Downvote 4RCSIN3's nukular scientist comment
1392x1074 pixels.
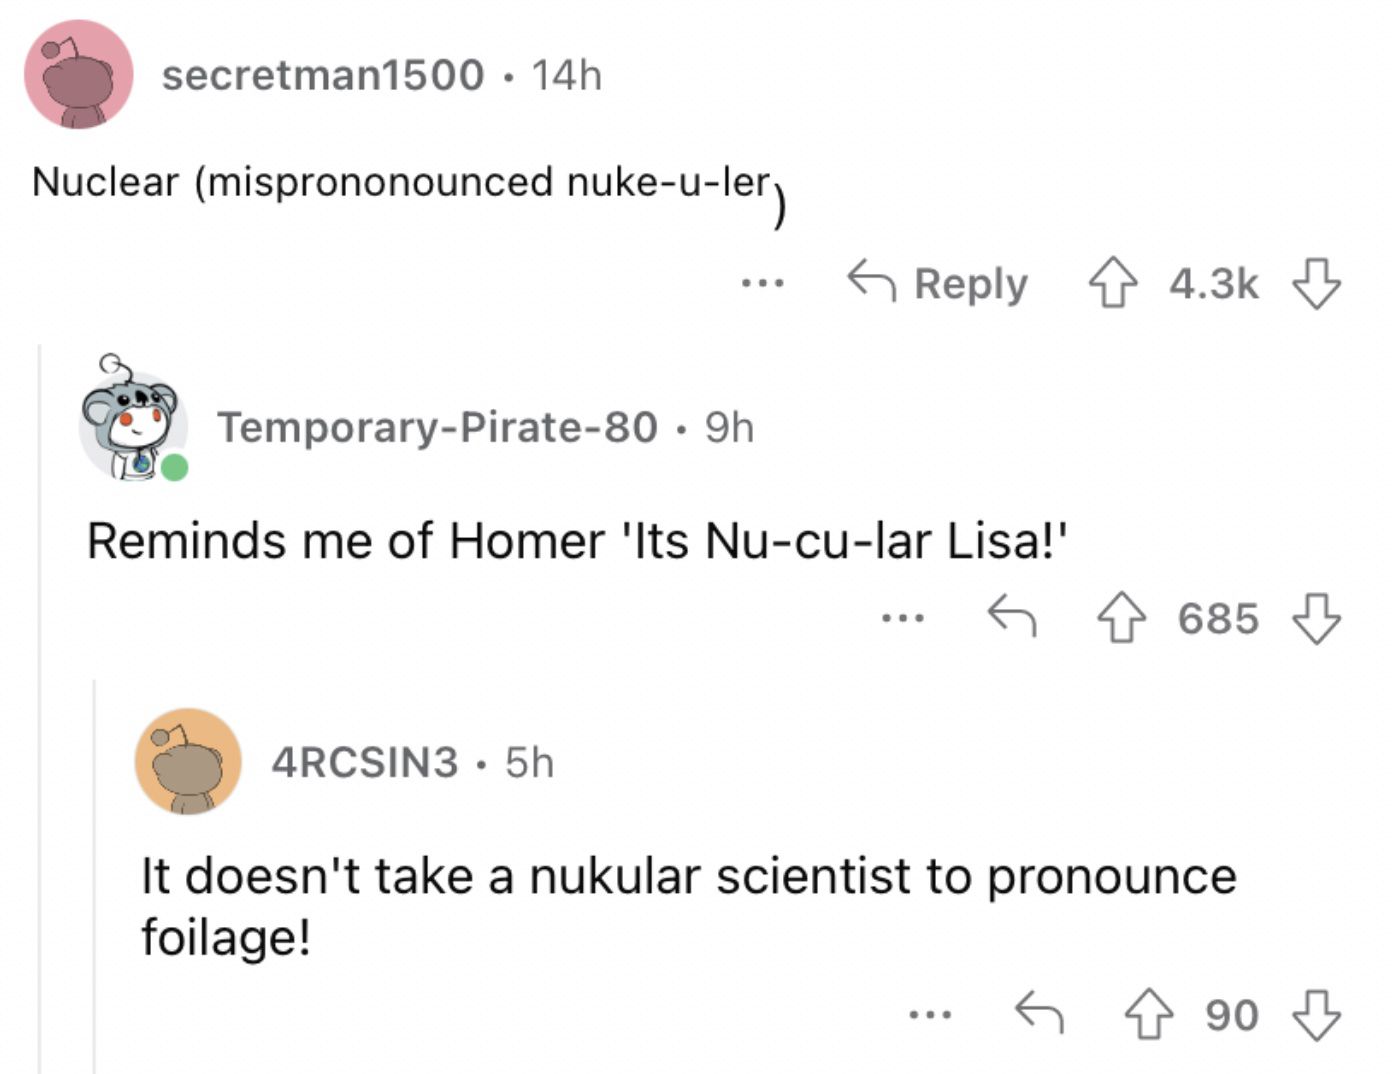coord(1316,1014)
